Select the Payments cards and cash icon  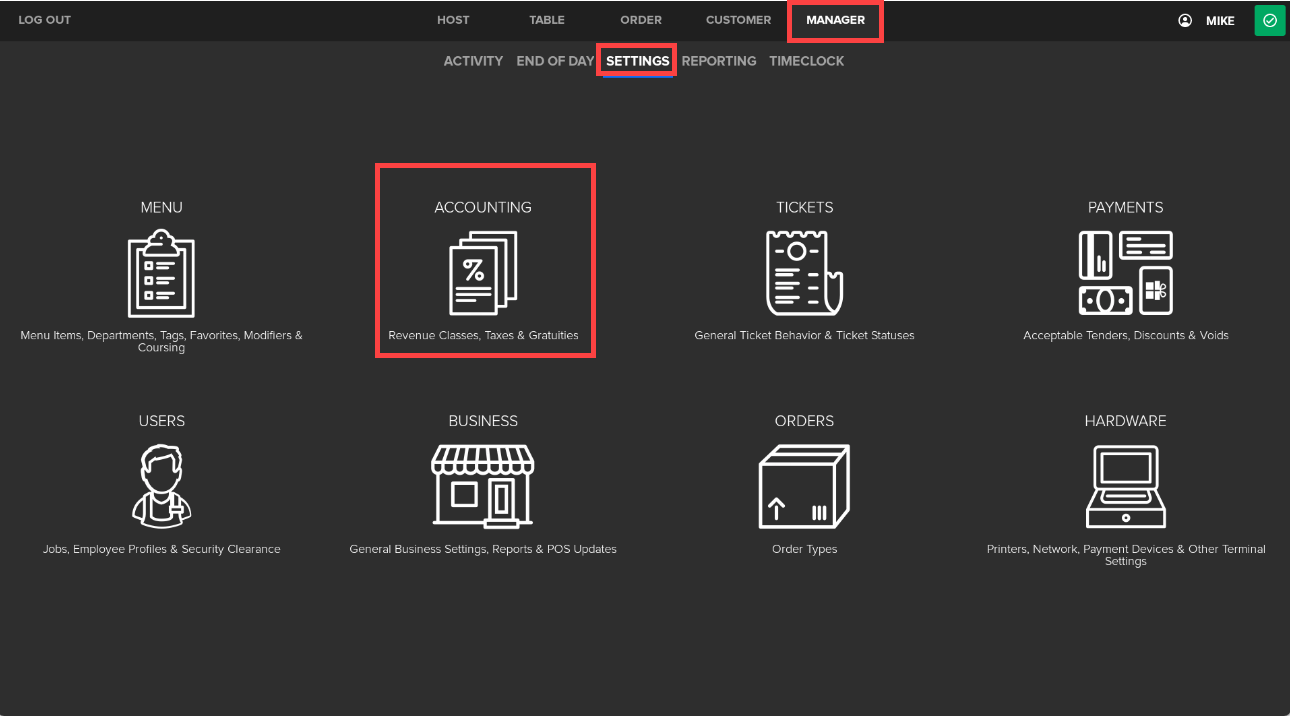(x=1125, y=273)
